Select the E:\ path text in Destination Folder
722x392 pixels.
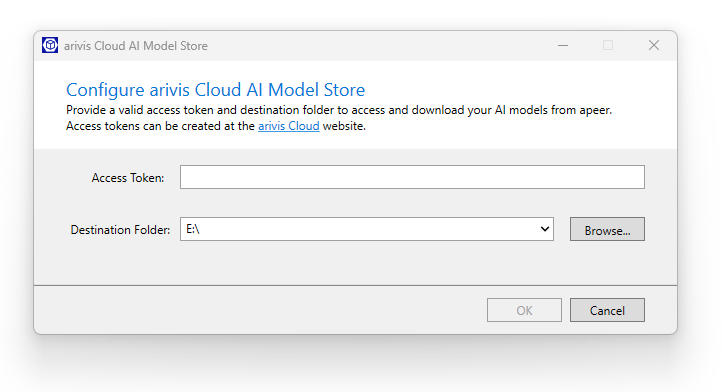coord(192,229)
